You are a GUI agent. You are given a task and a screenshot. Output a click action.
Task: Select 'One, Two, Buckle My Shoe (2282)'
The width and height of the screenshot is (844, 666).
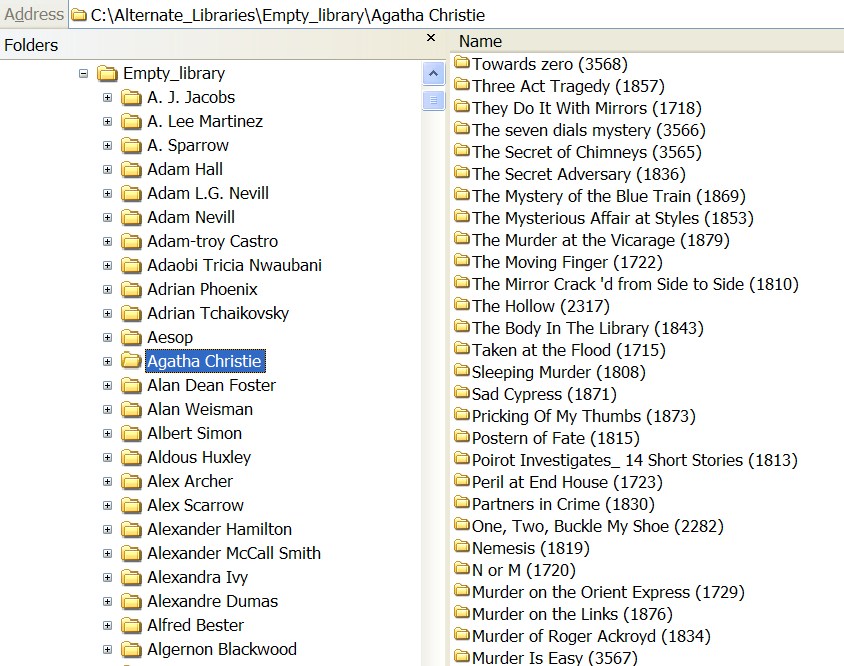tap(597, 527)
